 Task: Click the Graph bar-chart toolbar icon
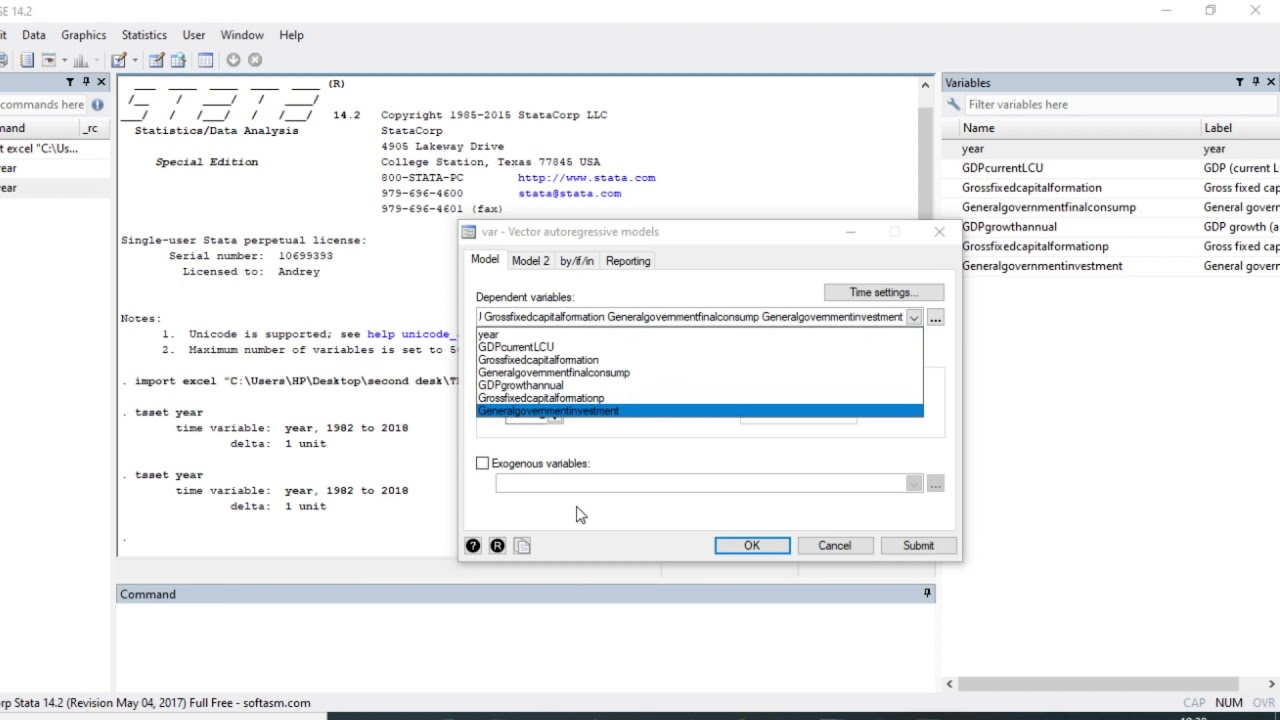[x=80, y=60]
